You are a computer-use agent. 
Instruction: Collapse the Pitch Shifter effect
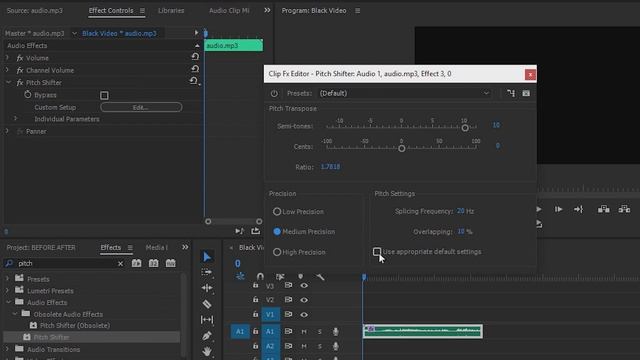[x=8, y=82]
